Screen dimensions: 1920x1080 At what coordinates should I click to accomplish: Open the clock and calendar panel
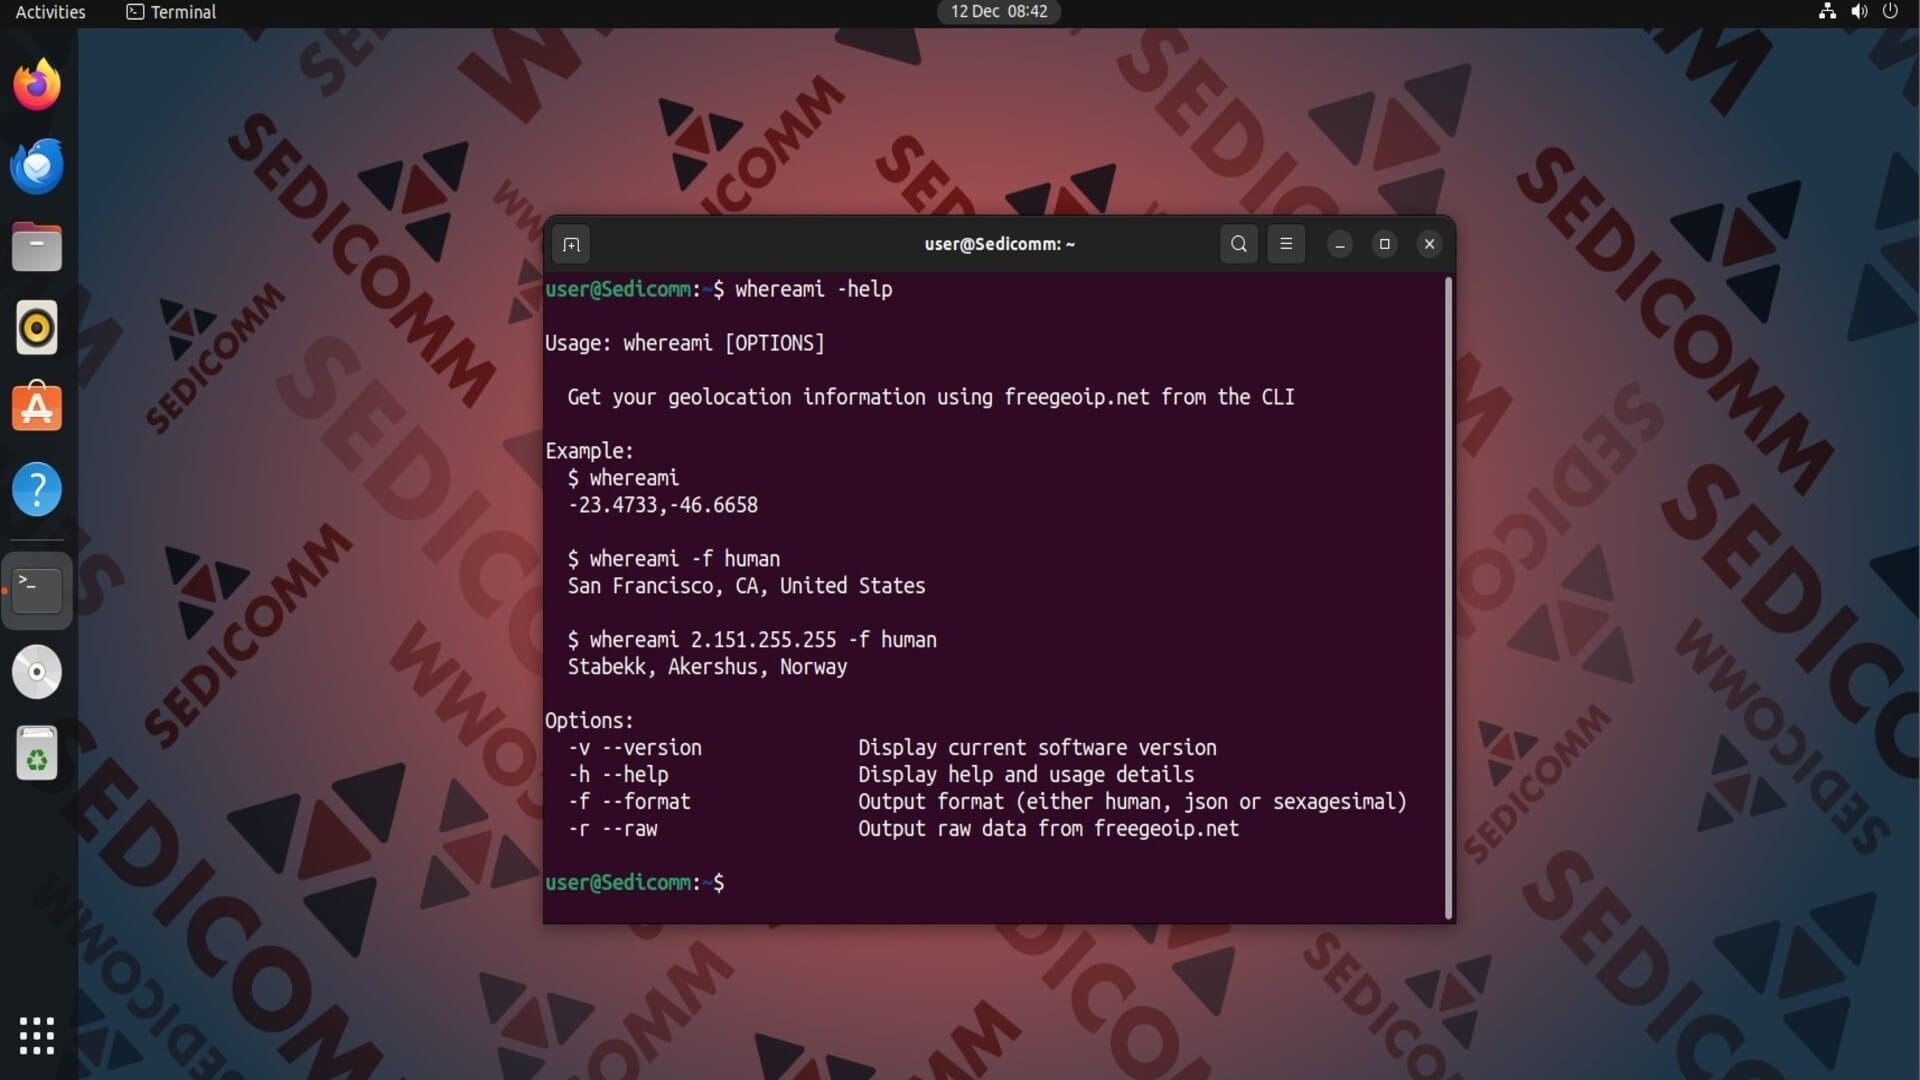[998, 12]
